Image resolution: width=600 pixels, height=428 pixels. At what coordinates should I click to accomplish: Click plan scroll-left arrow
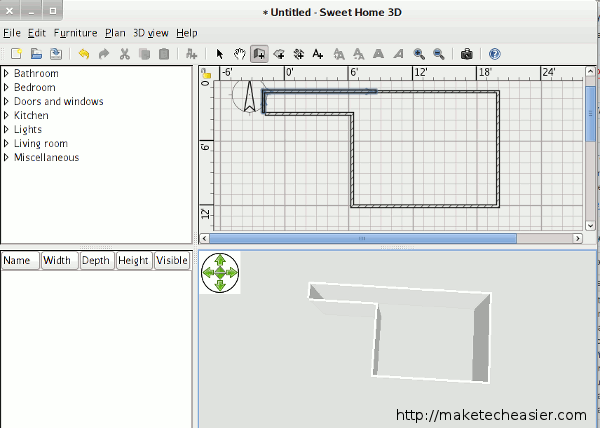point(204,239)
